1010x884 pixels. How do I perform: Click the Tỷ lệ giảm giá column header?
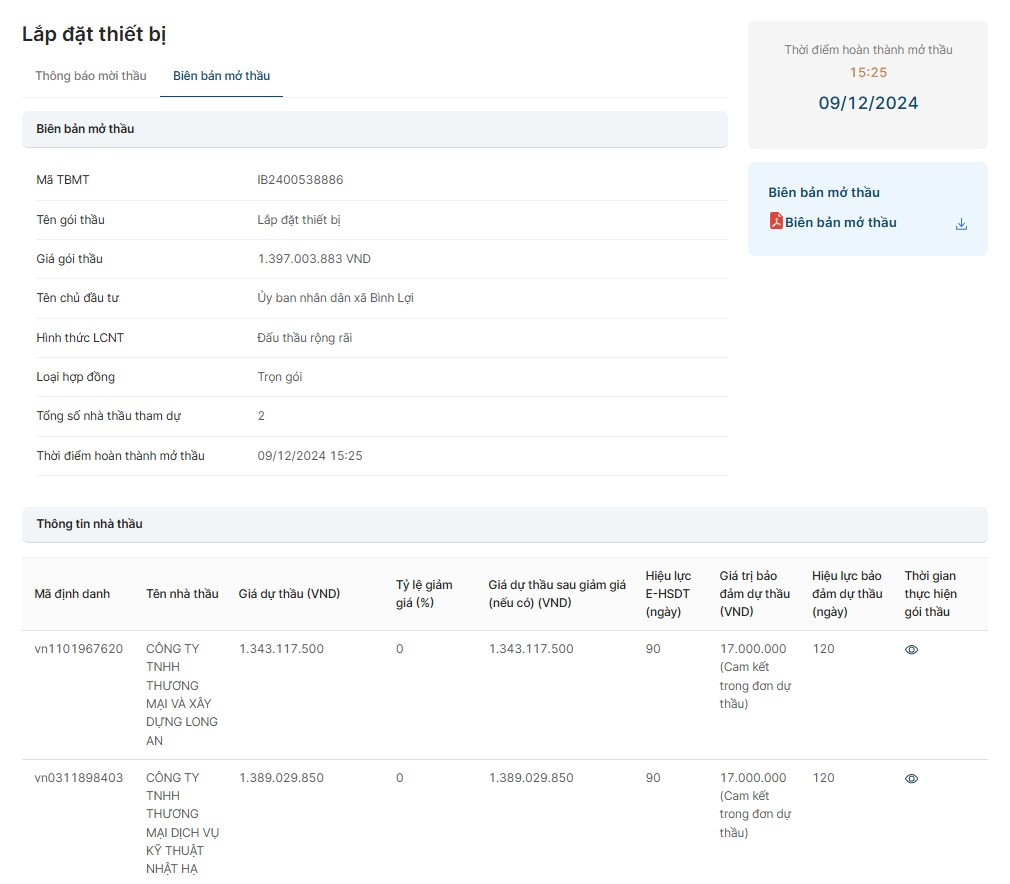click(424, 594)
